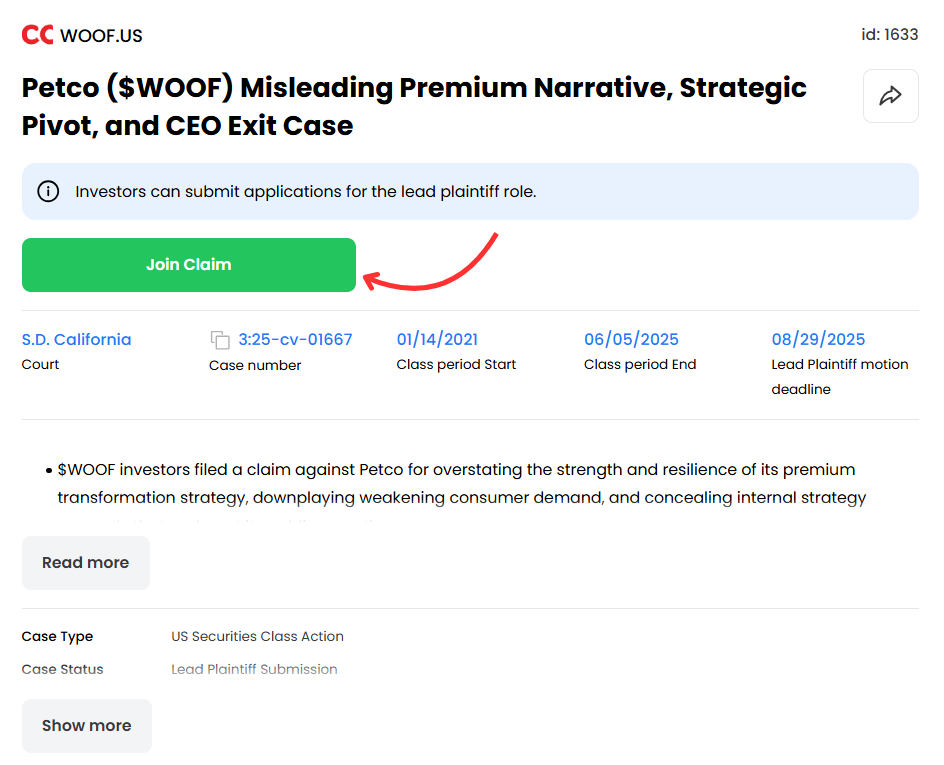Click the share arrow icon
Image resolution: width=944 pixels, height=765 pixels.
click(890, 96)
